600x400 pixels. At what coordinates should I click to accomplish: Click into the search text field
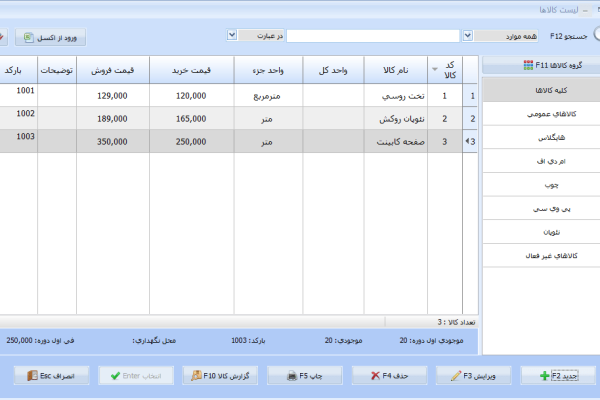pyautogui.click(x=373, y=36)
